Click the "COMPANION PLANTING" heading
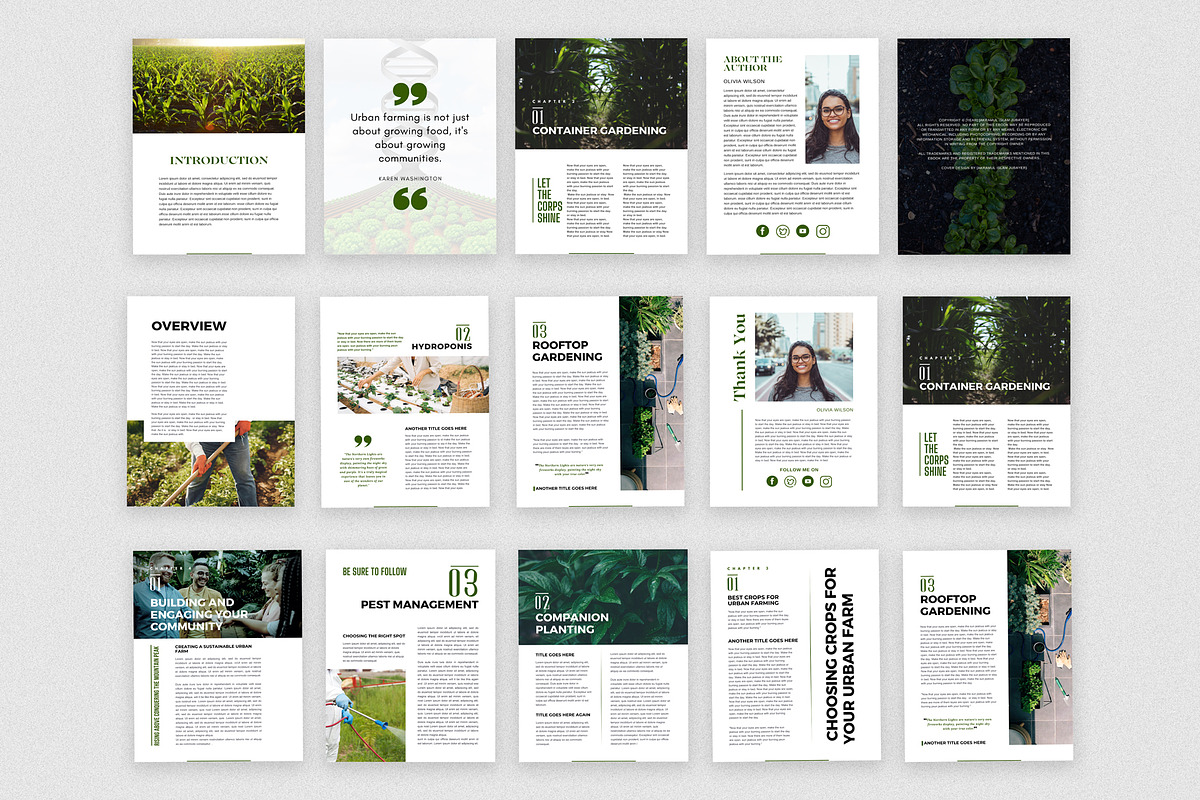 click(571, 623)
